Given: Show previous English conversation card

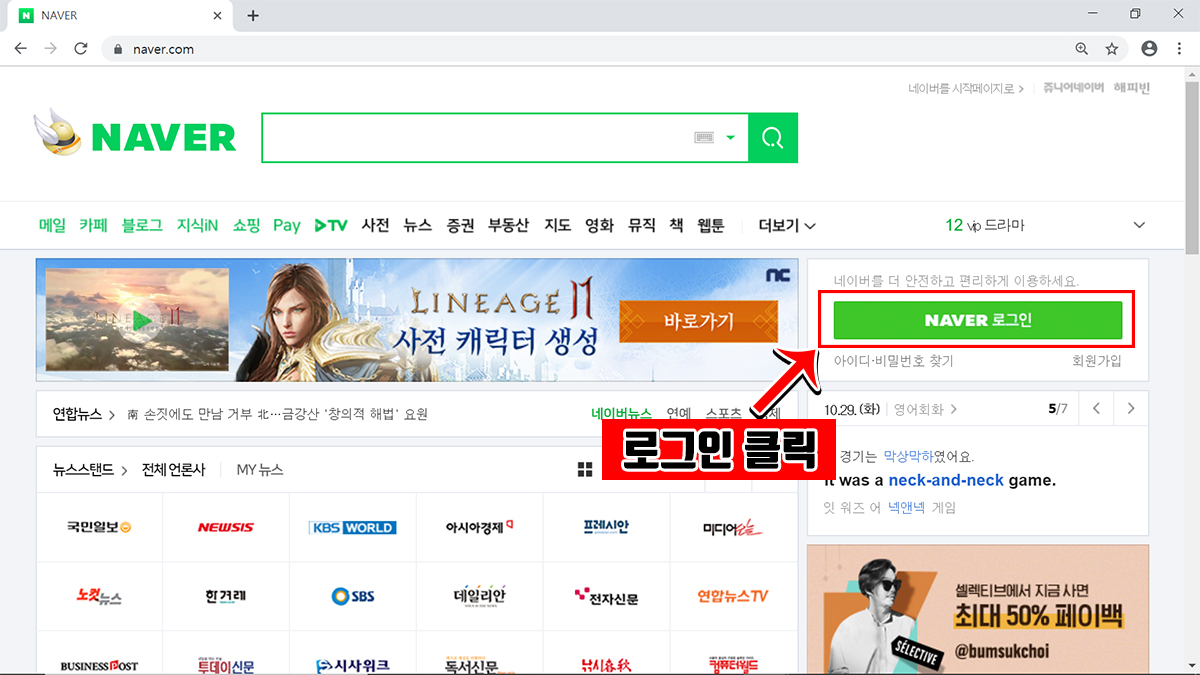Looking at the screenshot, I should (1097, 408).
